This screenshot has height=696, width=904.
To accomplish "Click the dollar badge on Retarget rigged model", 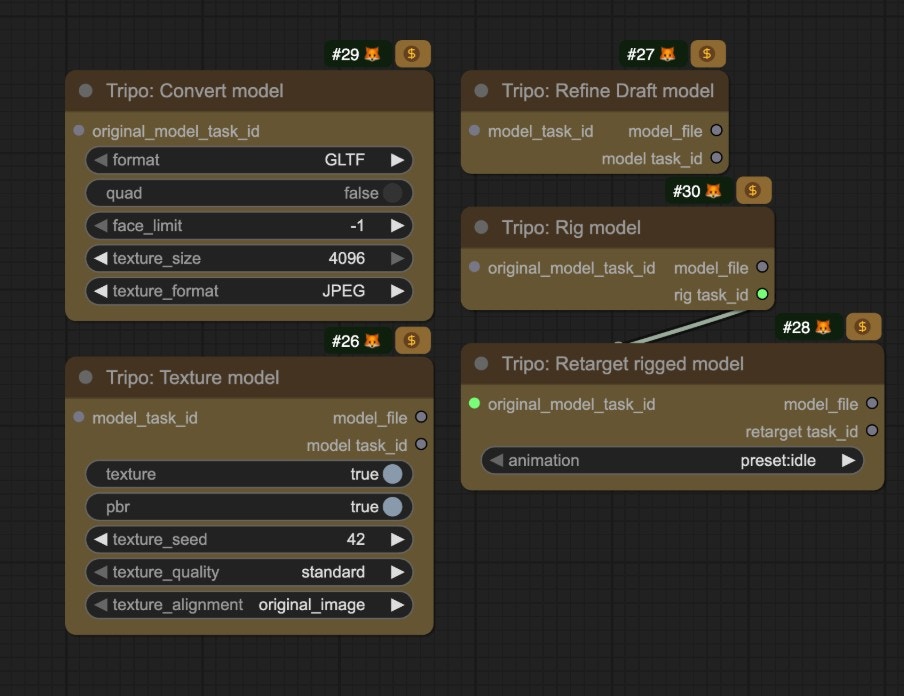I will pyautogui.click(x=863, y=327).
